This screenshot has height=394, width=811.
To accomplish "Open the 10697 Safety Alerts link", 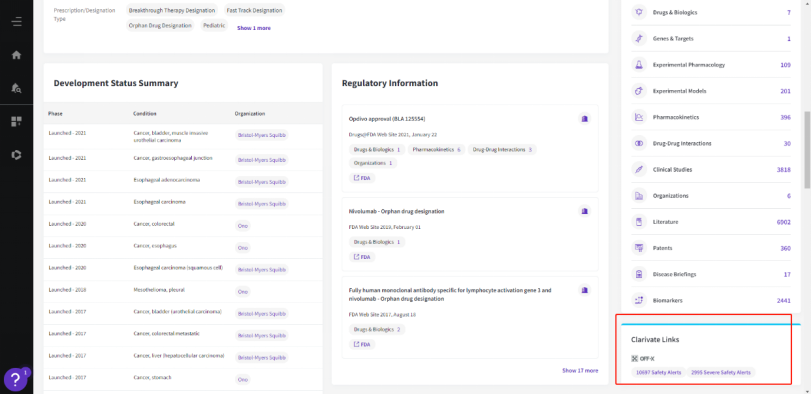I will pos(659,372).
